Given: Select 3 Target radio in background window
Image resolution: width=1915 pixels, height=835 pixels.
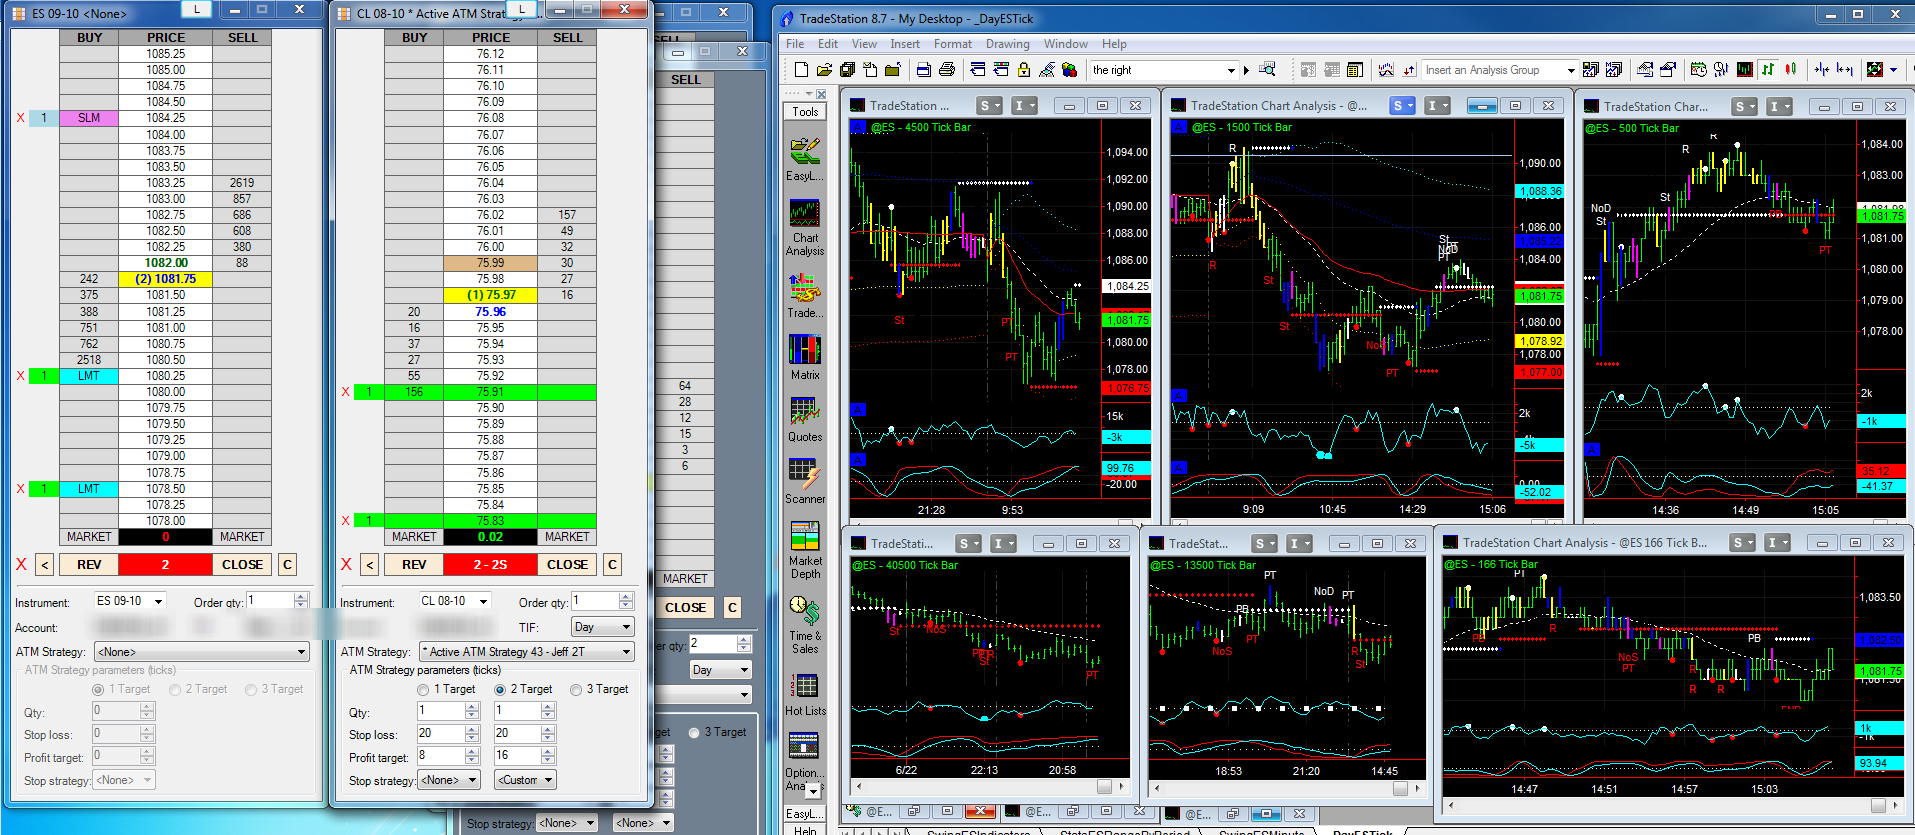Looking at the screenshot, I should pos(694,733).
